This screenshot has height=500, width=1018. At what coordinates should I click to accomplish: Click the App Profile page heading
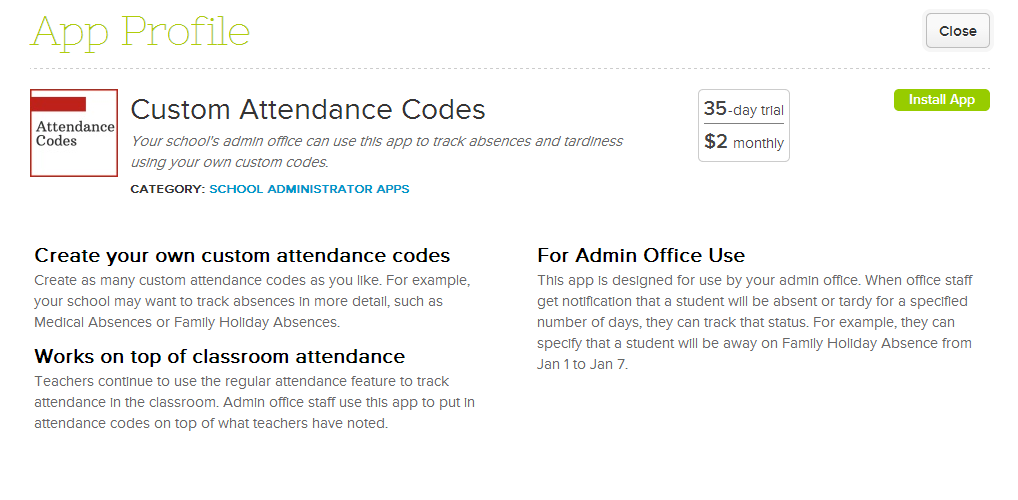[140, 32]
